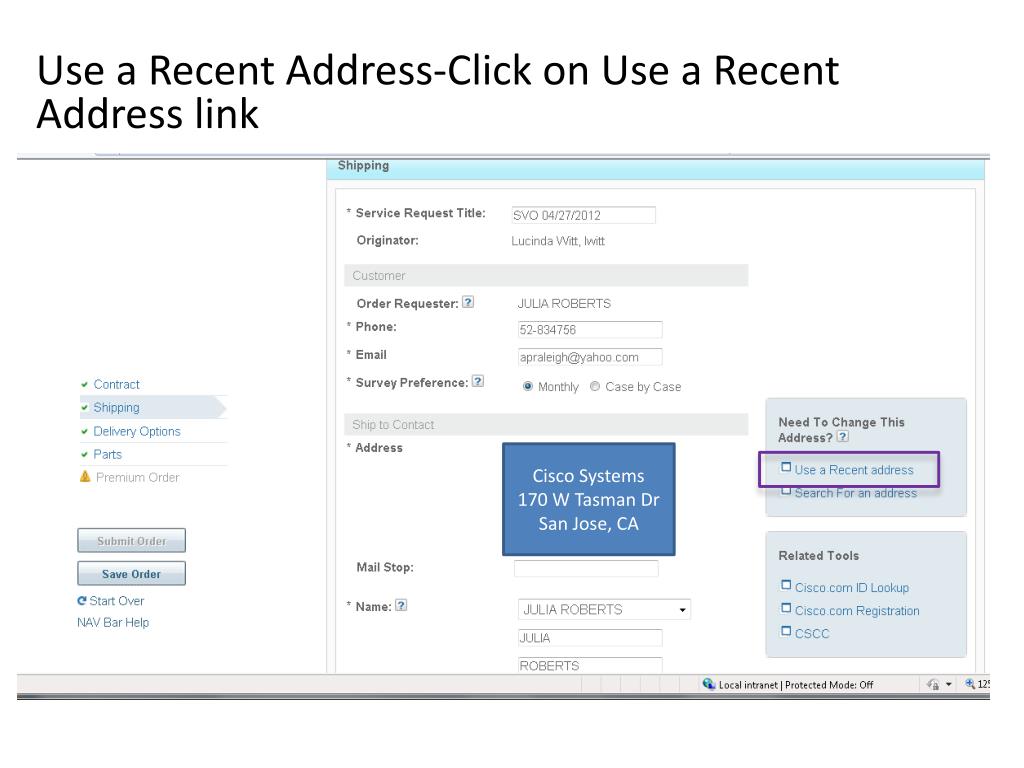This screenshot has height=768, width=1024.
Task: Select the Monthly survey radio button
Action: click(x=528, y=386)
